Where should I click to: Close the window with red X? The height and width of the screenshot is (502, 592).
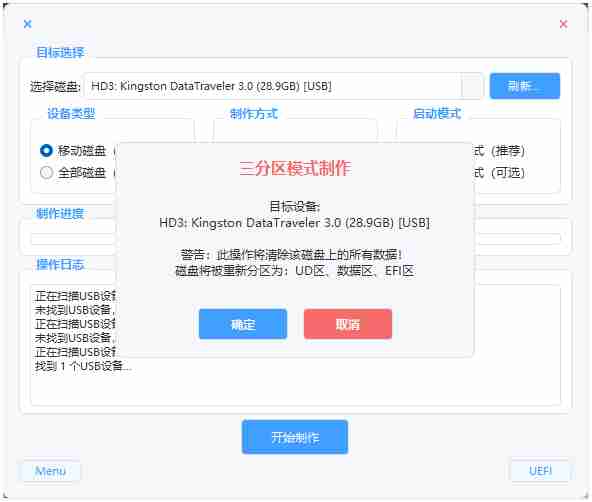tap(563, 24)
